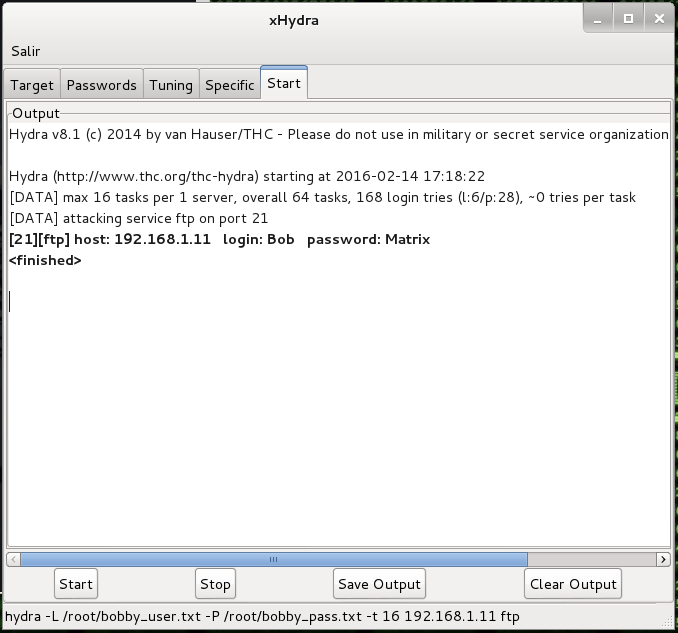Click Clear Output button

[x=573, y=584]
